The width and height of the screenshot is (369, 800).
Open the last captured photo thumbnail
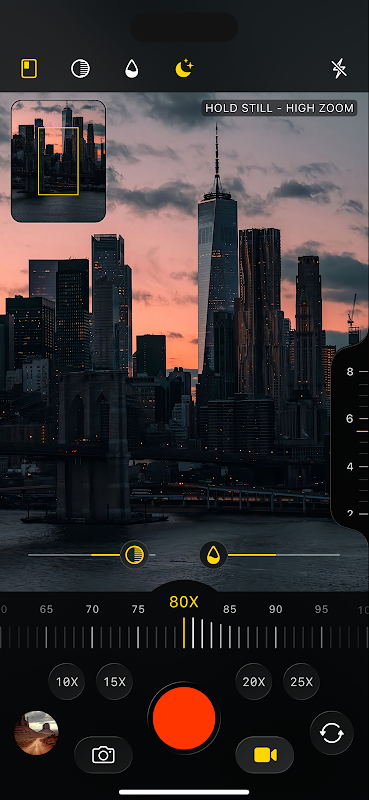36,733
